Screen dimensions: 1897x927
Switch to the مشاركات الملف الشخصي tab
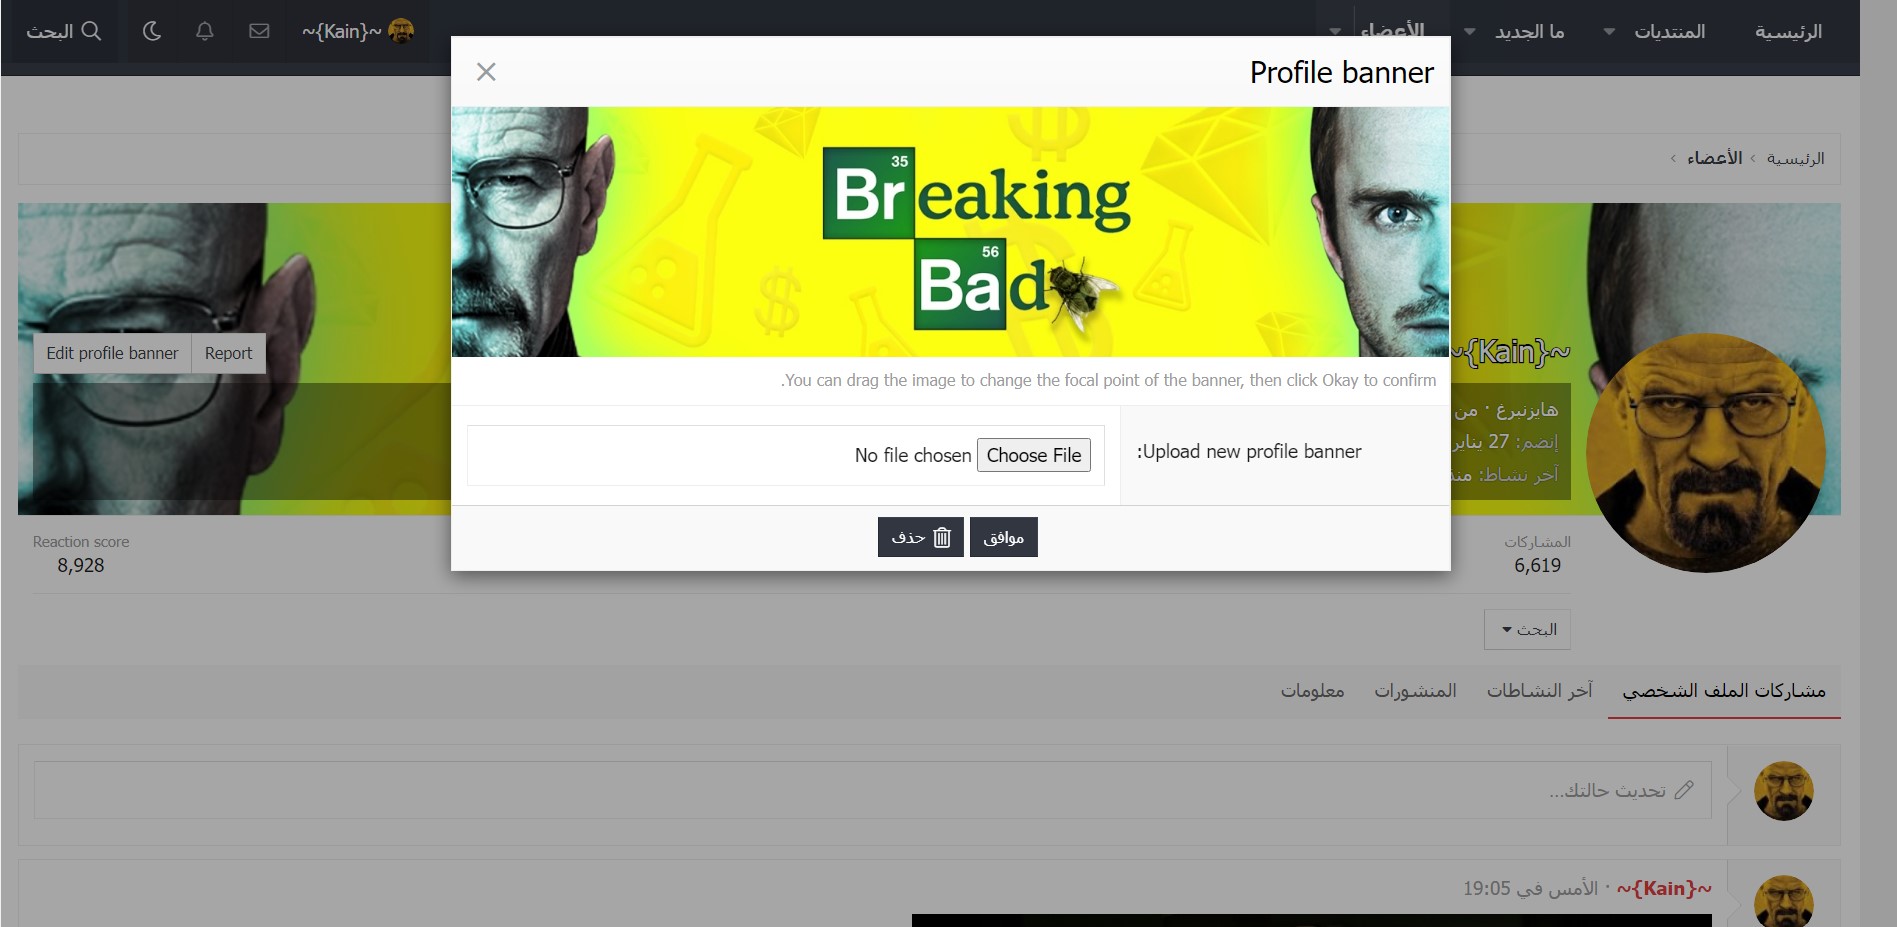(x=1724, y=691)
